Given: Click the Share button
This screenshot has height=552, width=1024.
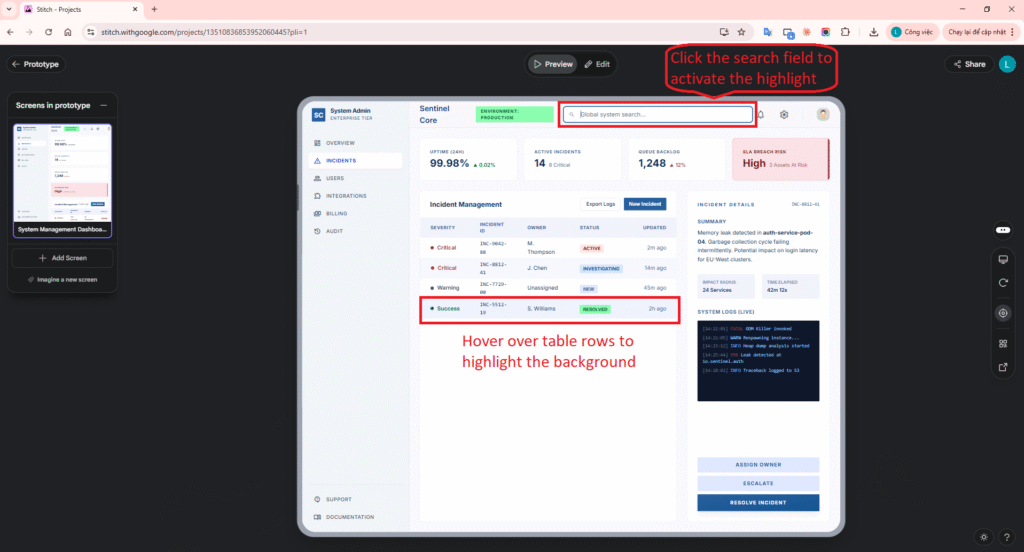Looking at the screenshot, I should (x=968, y=64).
